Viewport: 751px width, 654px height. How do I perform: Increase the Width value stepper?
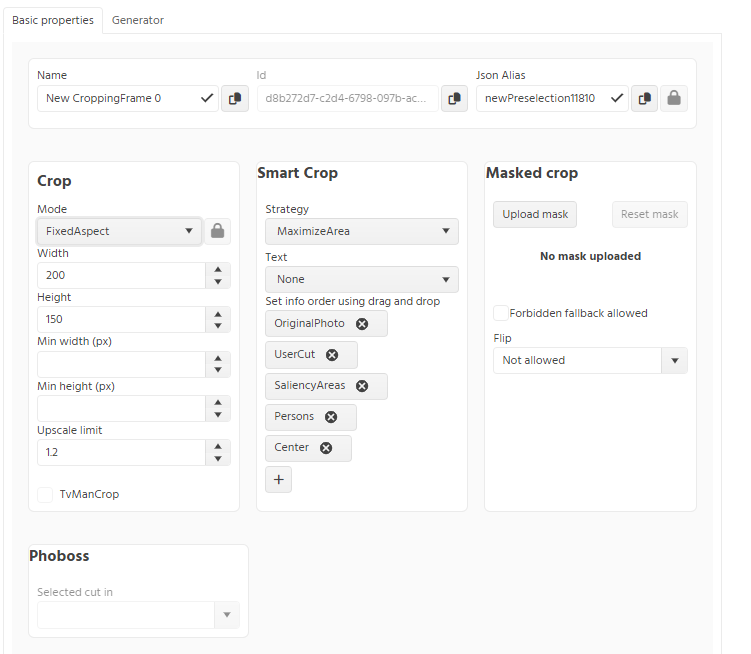[218, 269]
